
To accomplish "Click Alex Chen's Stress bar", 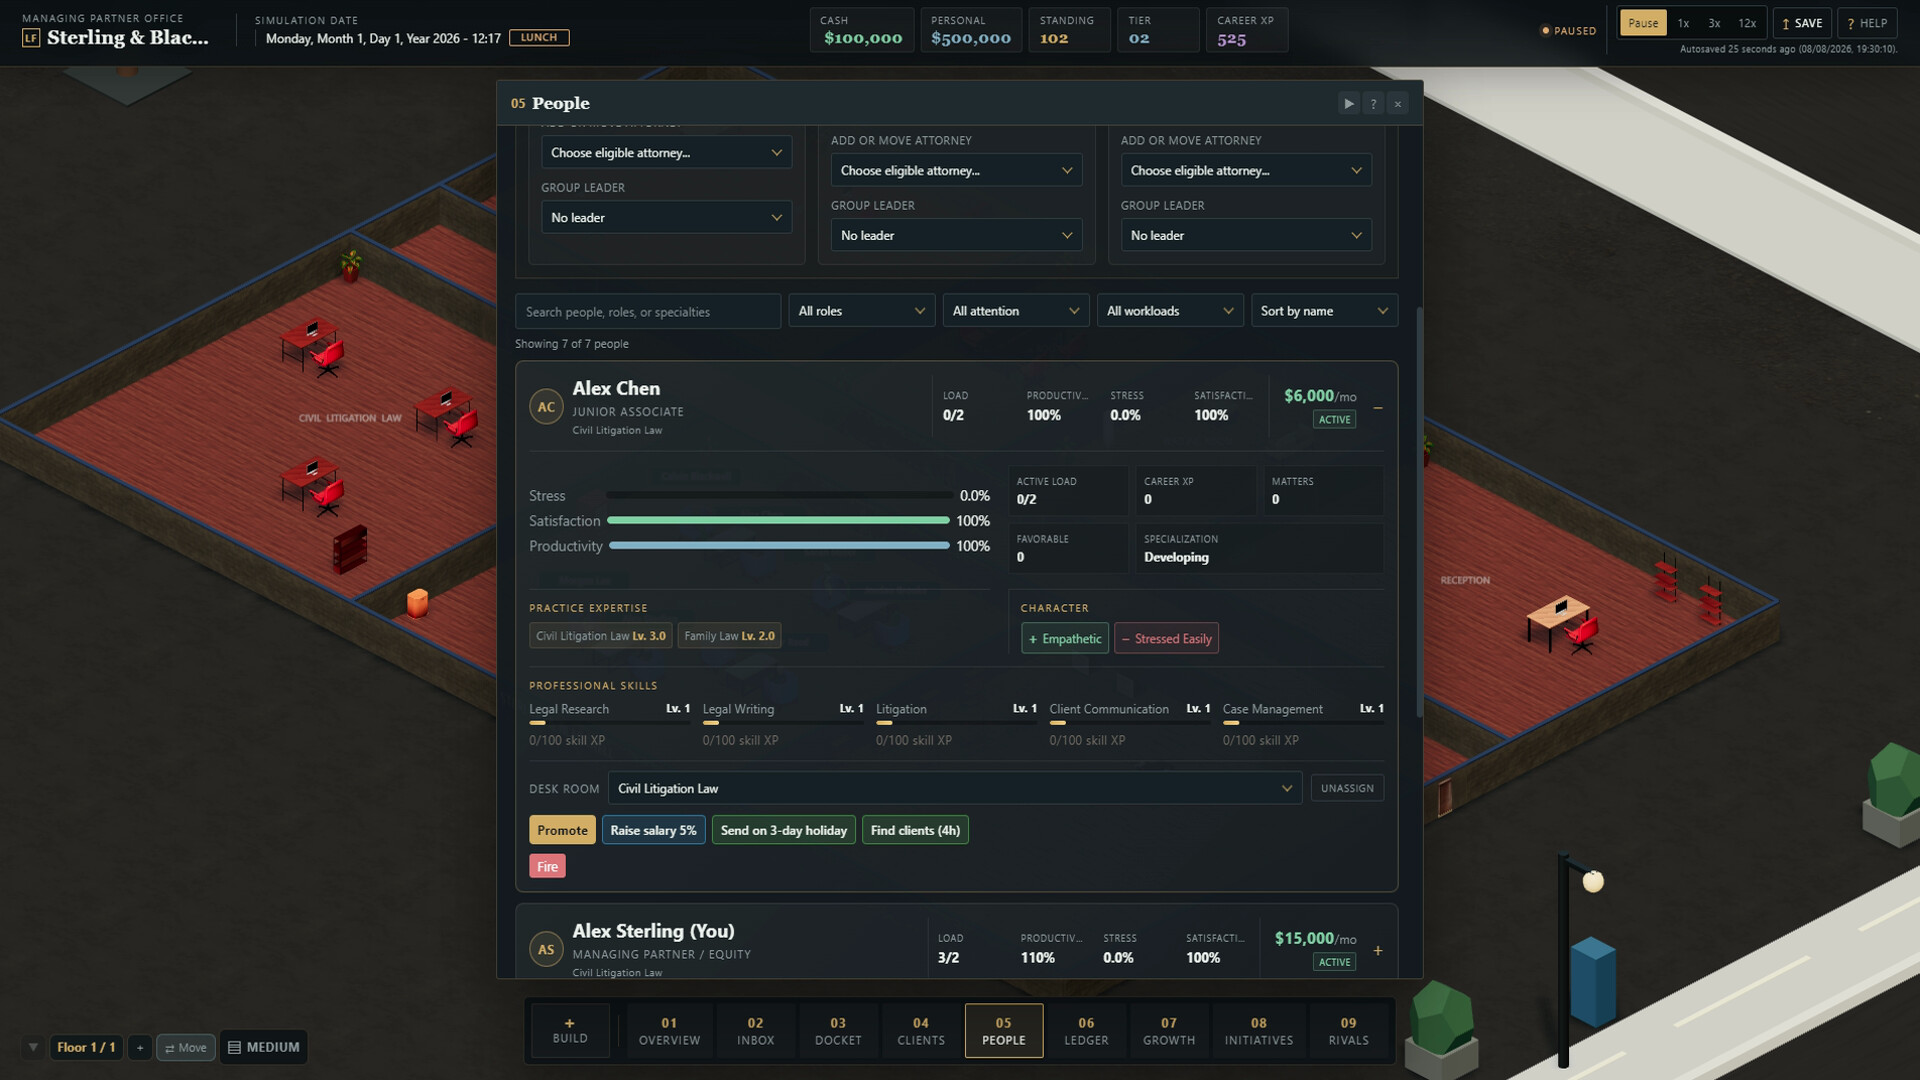I will [x=779, y=496].
